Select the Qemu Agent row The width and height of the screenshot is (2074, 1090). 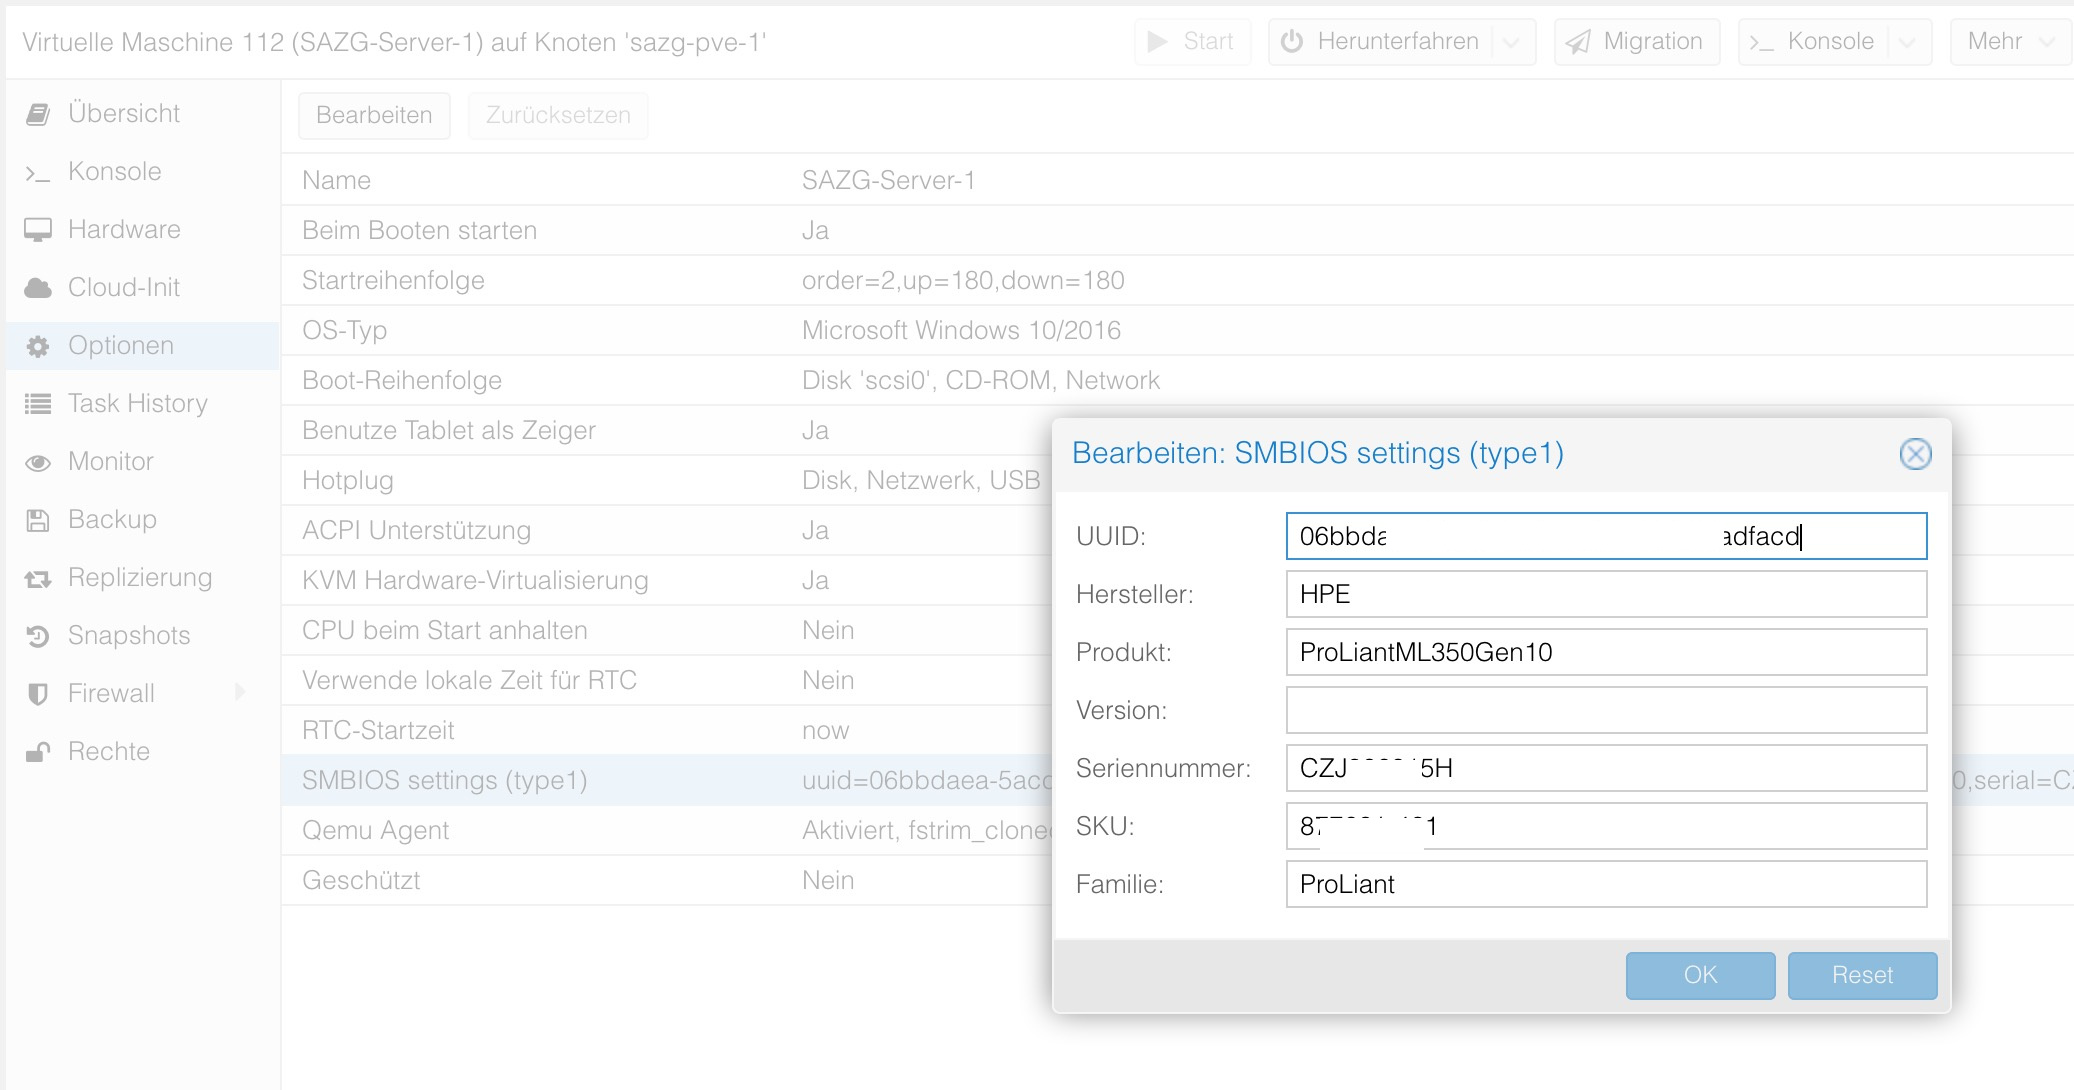click(666, 830)
